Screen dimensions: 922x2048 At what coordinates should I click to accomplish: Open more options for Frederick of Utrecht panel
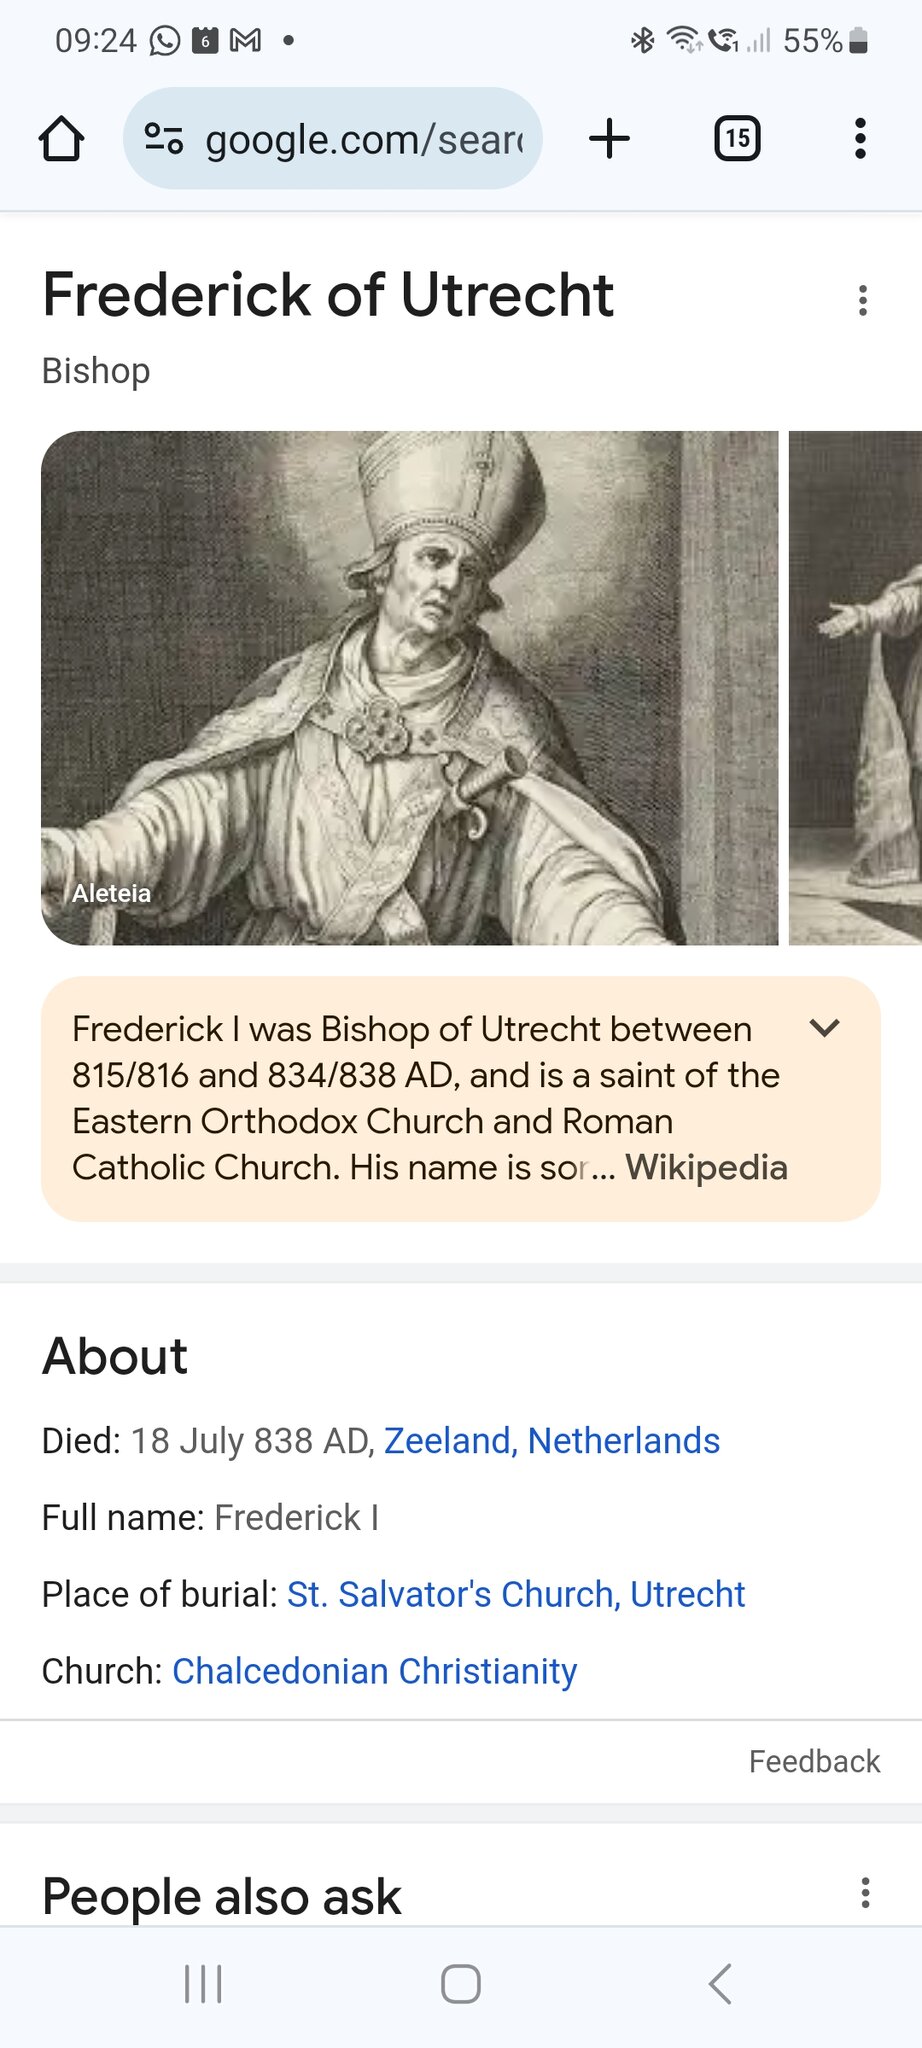863,300
